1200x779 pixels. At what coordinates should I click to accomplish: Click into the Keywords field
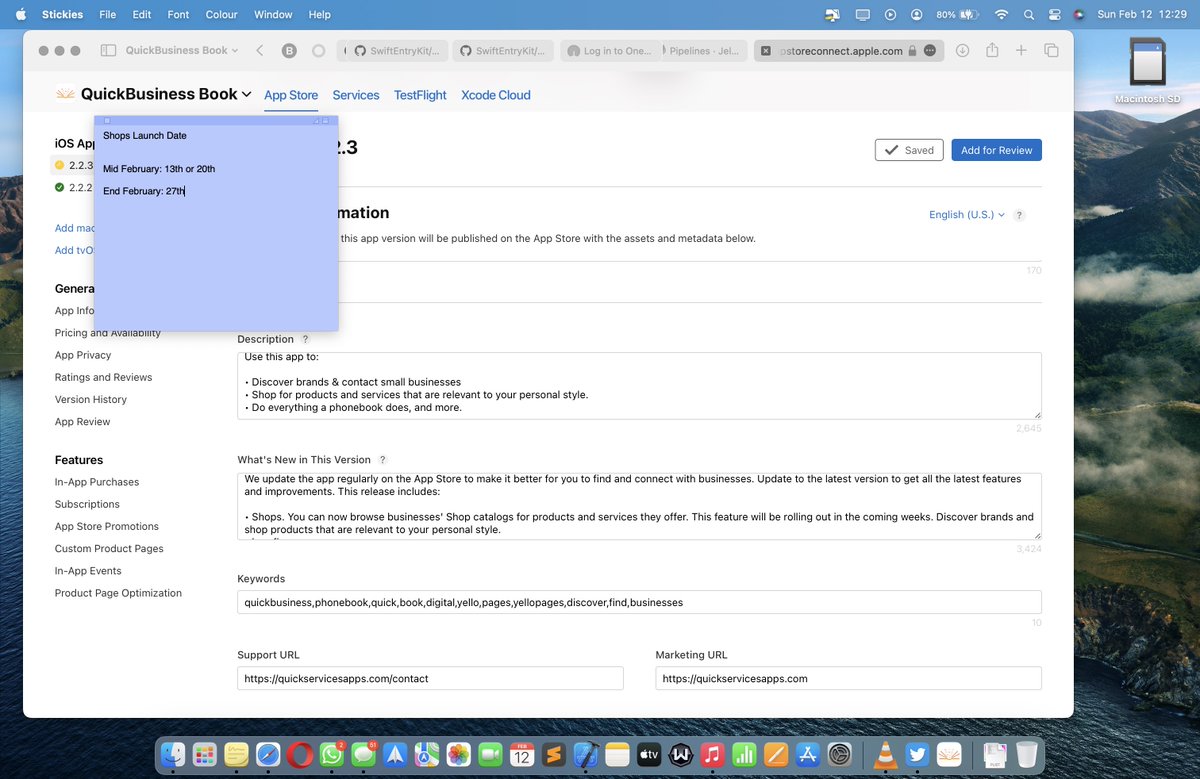coord(639,602)
